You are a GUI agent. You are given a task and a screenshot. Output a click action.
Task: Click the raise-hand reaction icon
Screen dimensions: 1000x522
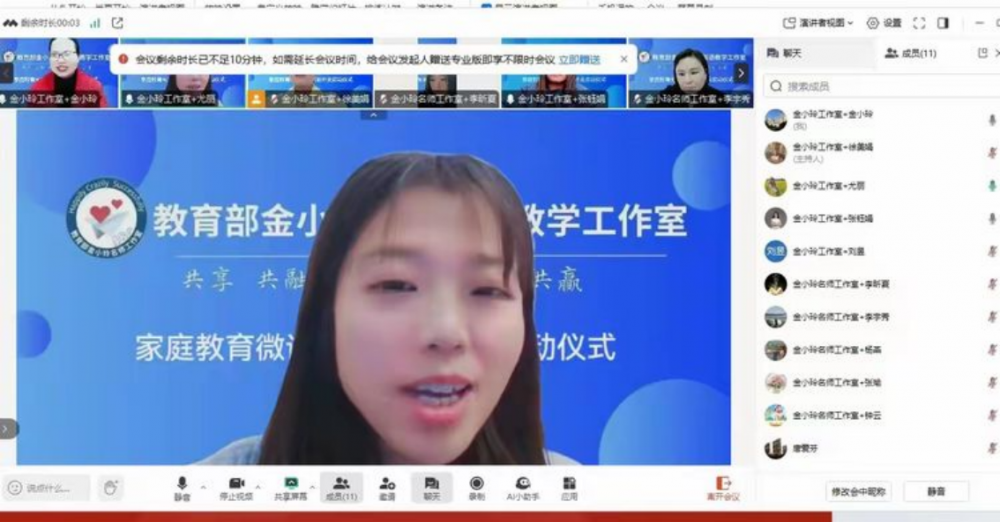tap(110, 488)
